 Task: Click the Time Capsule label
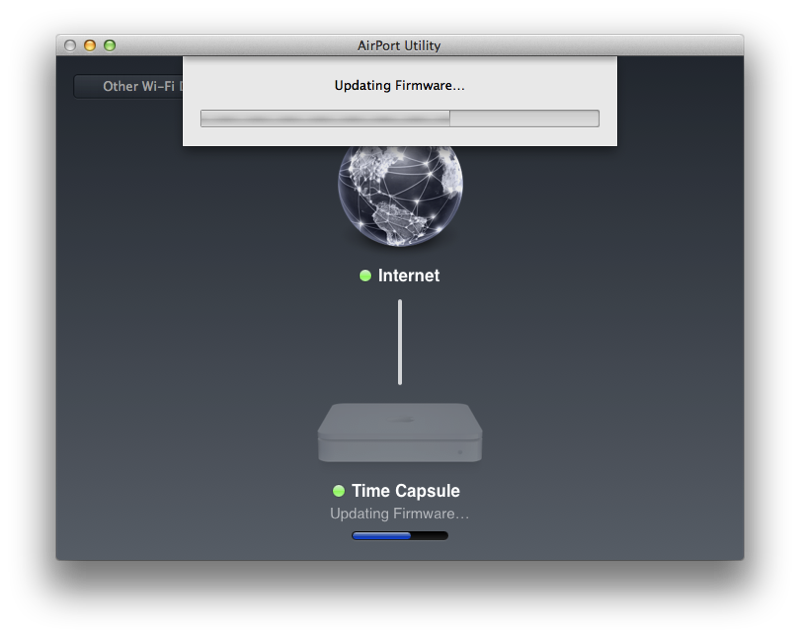406,490
